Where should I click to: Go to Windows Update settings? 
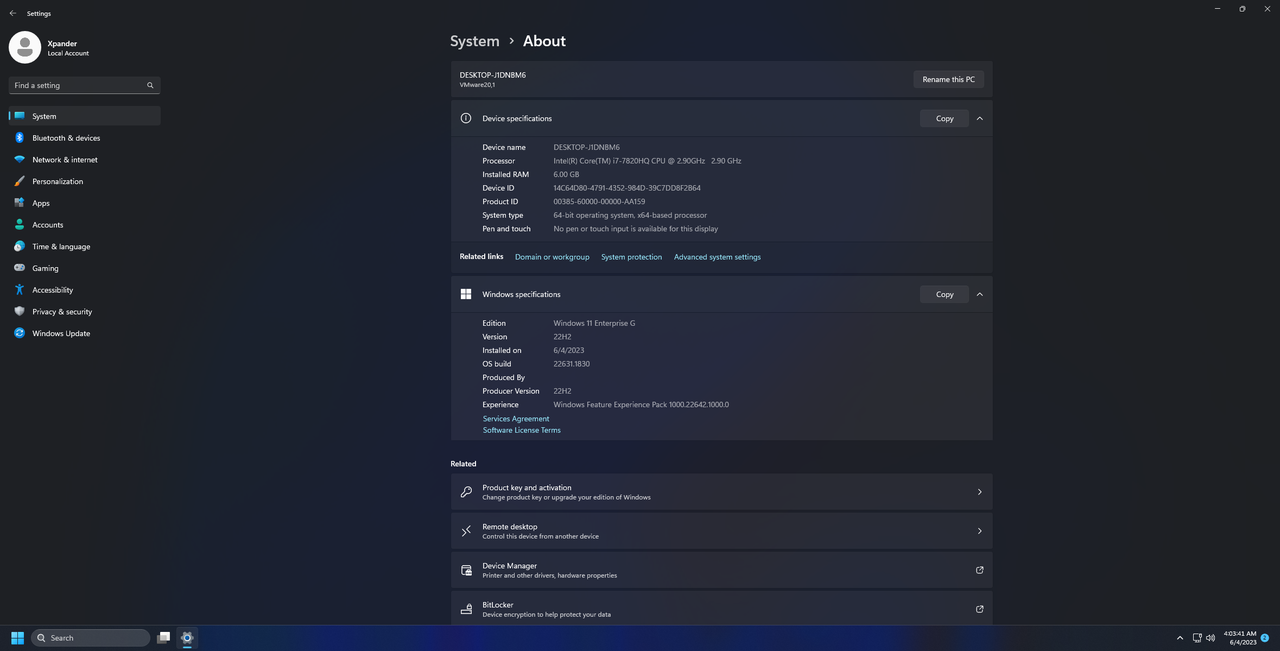point(84,333)
